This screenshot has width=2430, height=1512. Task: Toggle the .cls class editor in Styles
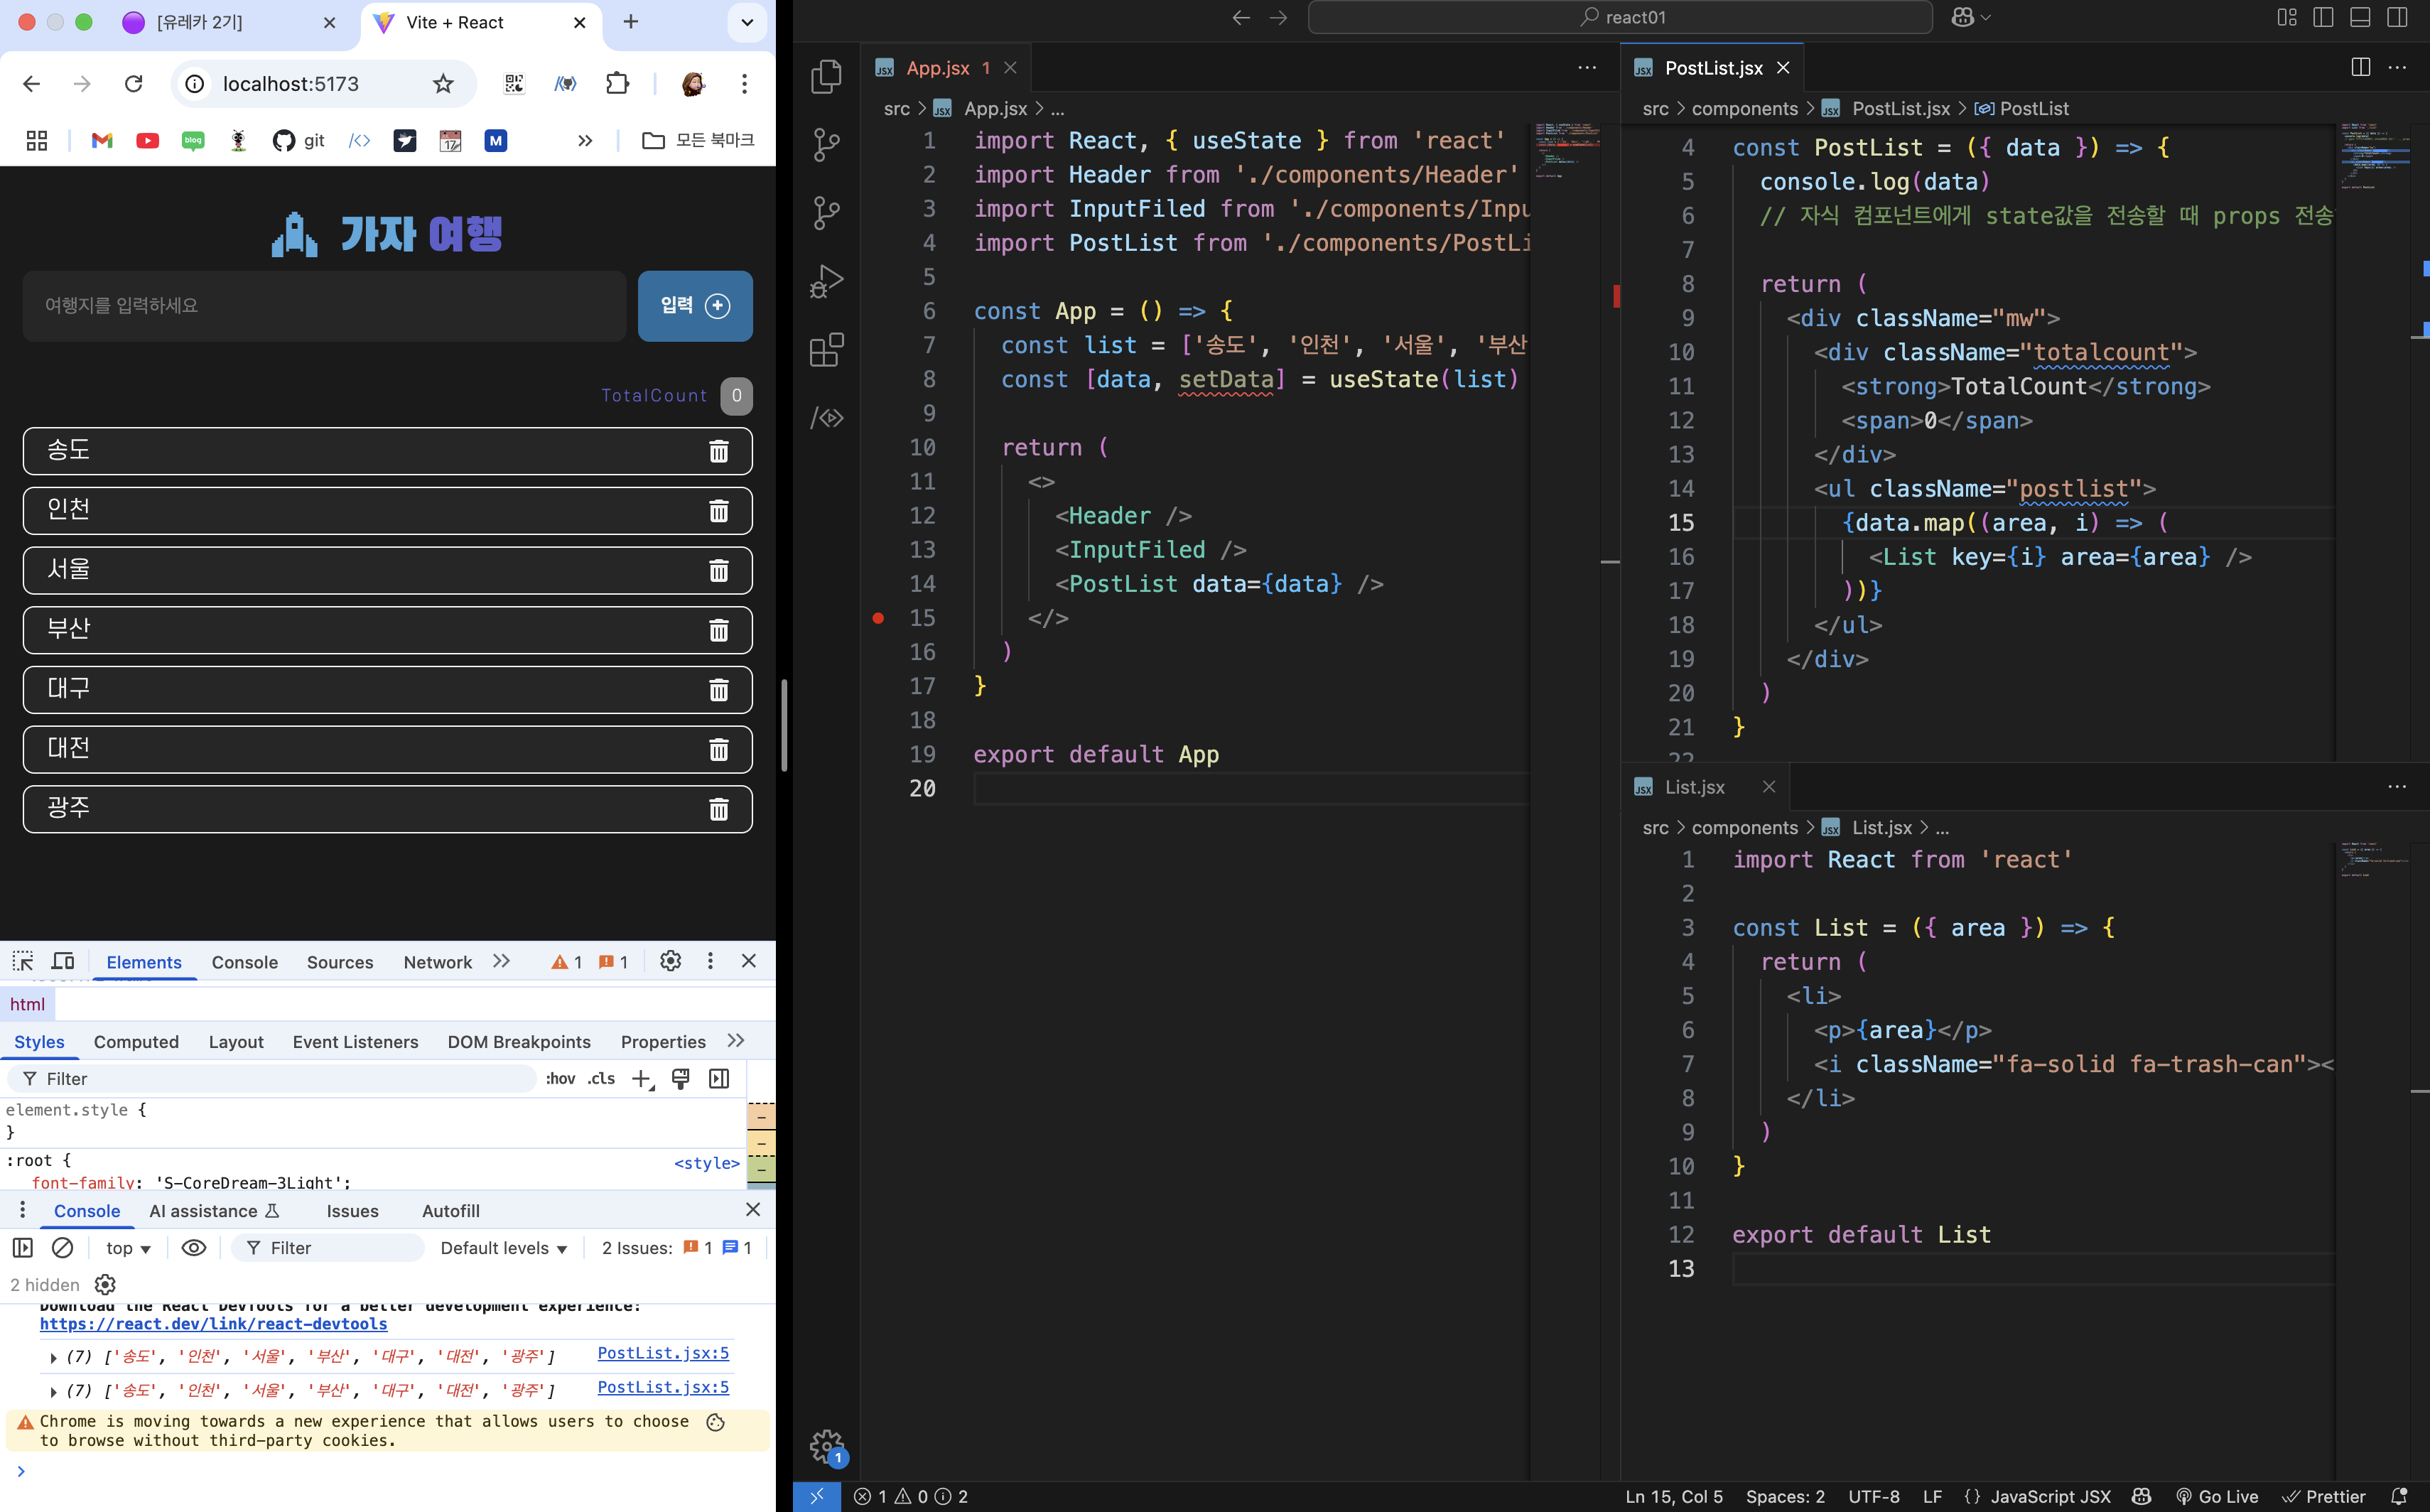click(601, 1078)
